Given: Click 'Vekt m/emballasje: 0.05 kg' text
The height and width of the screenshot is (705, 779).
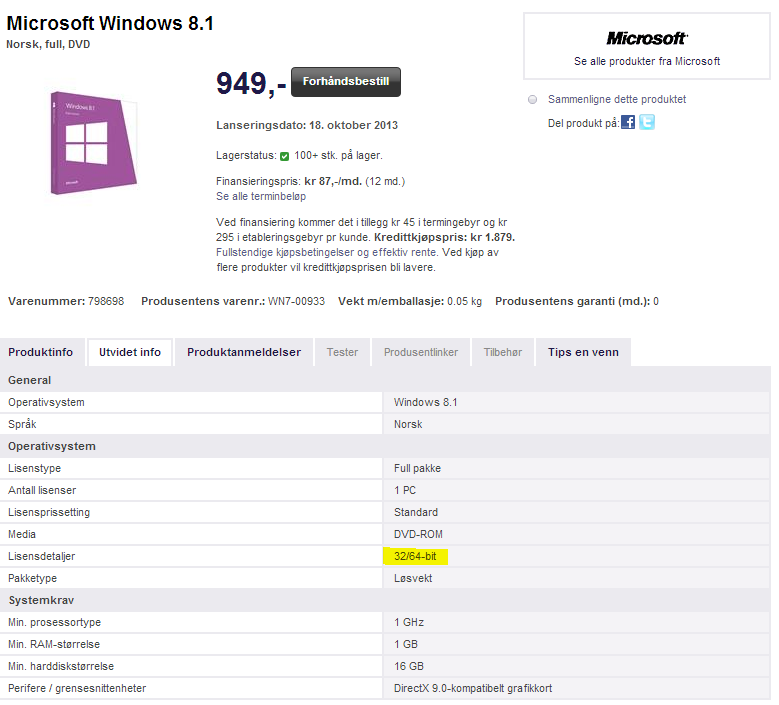Looking at the screenshot, I should [410, 301].
